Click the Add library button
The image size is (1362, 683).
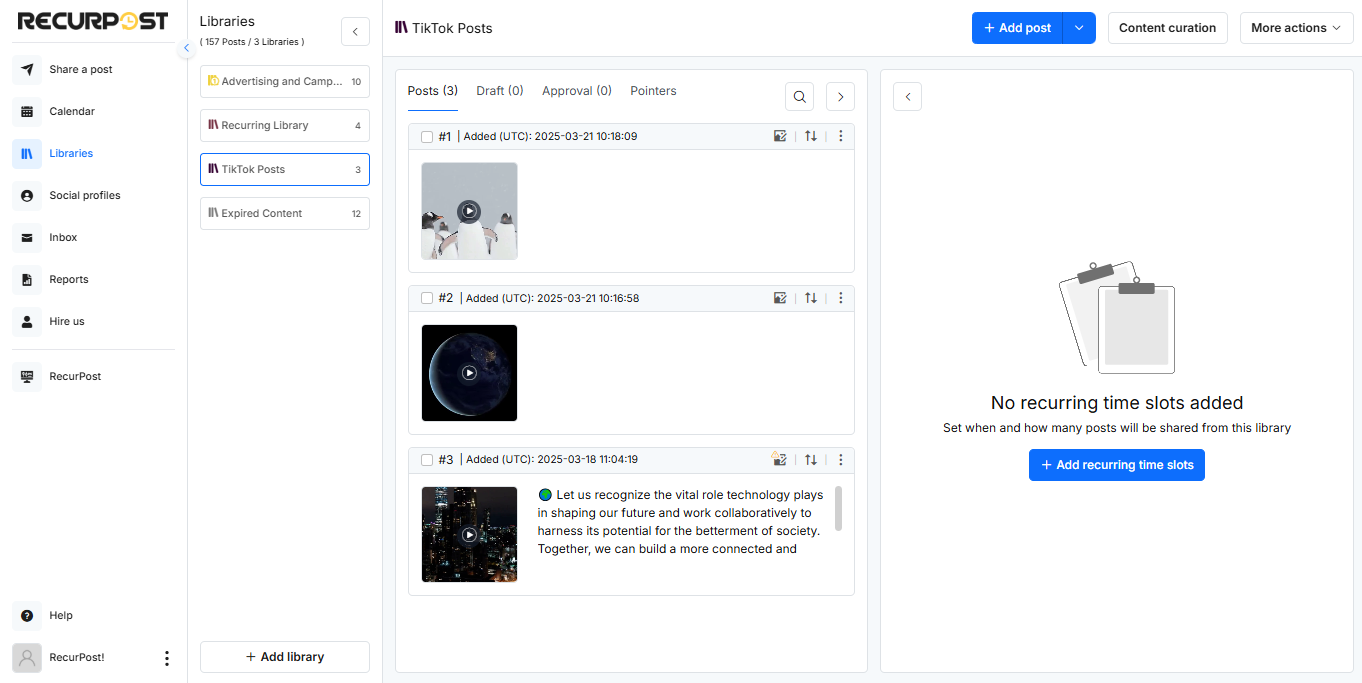[x=284, y=656]
